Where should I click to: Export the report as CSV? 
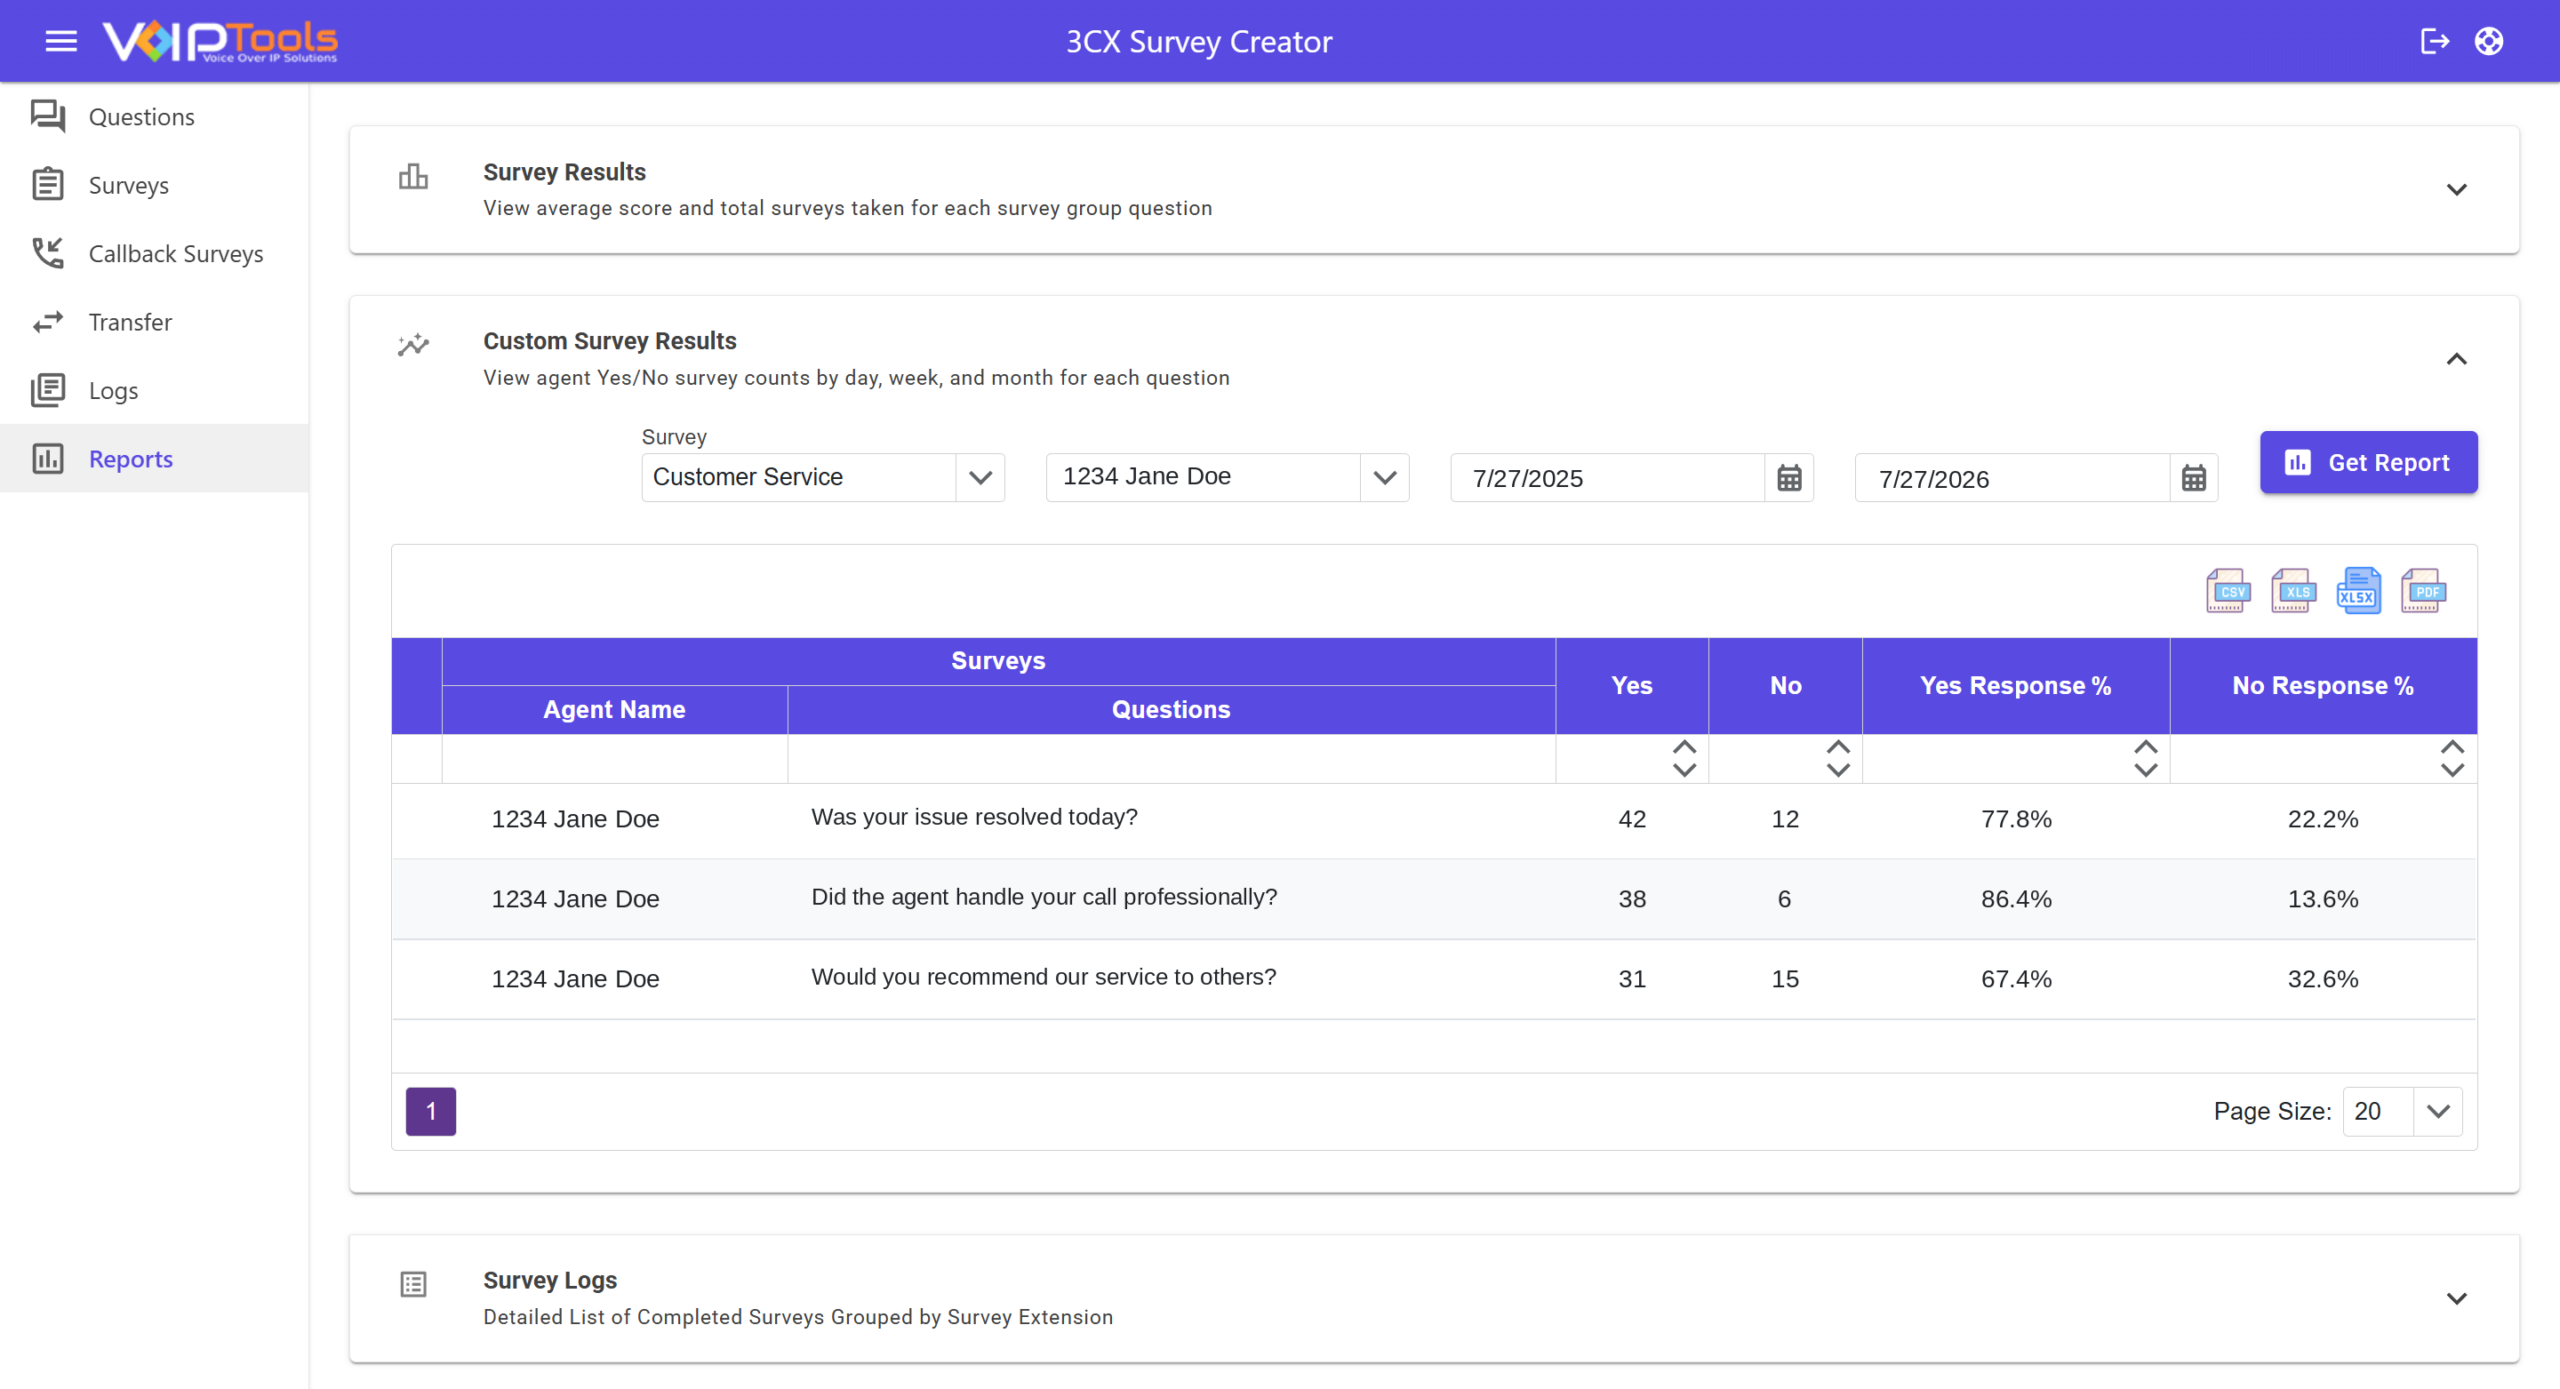[2228, 591]
